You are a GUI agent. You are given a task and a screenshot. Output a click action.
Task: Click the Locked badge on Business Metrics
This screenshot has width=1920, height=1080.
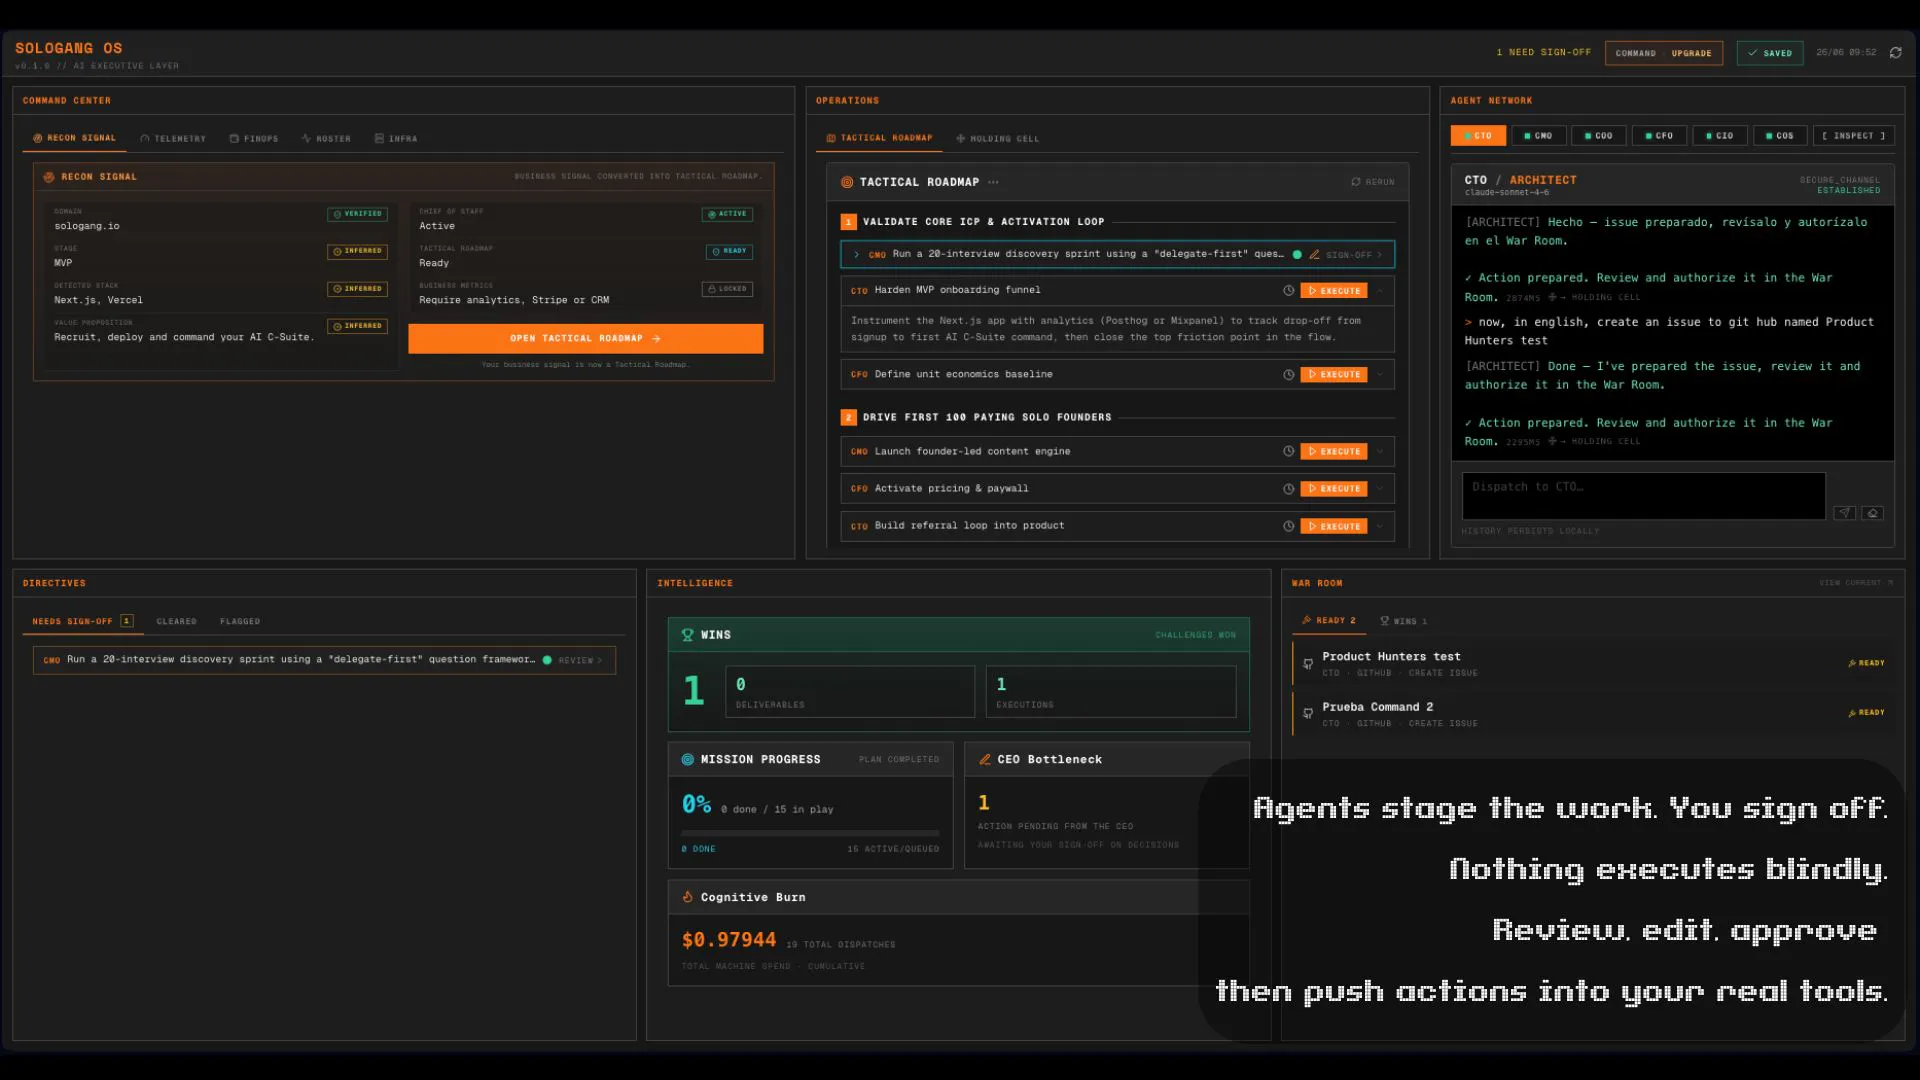727,289
